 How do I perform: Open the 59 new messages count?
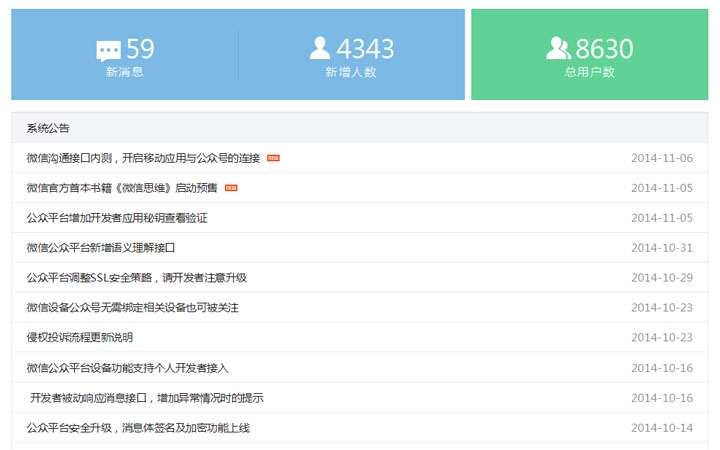(140, 49)
